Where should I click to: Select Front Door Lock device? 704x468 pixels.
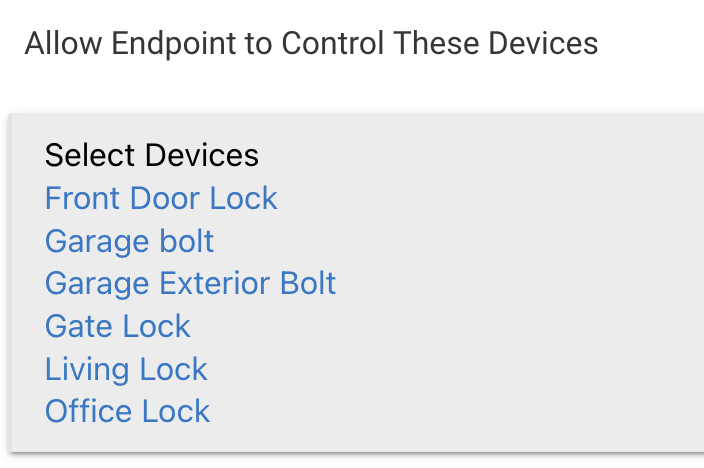coord(161,198)
